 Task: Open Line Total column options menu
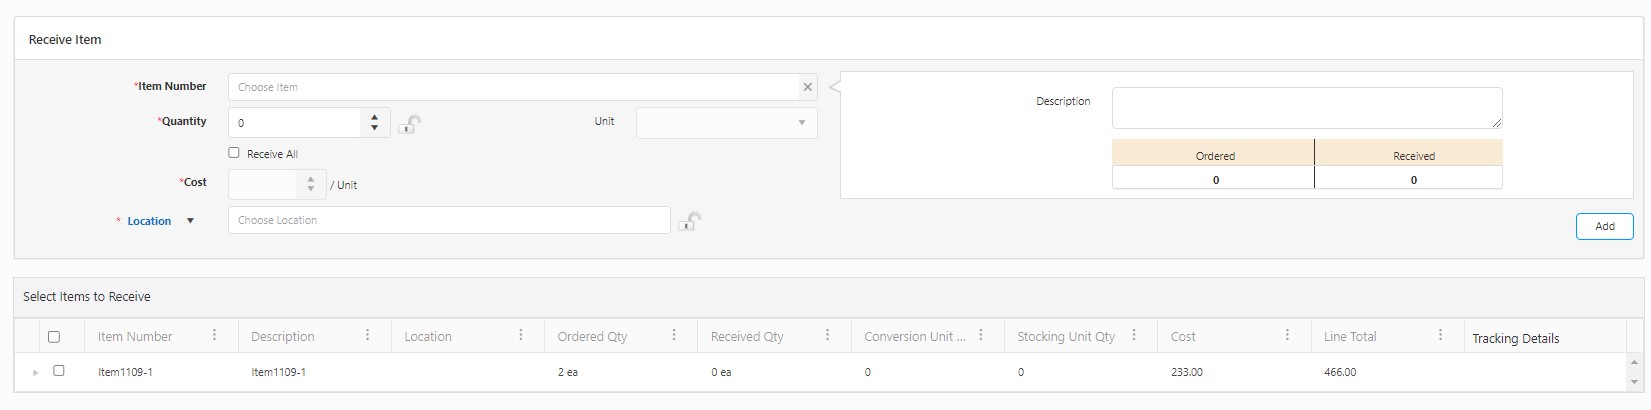point(1440,336)
